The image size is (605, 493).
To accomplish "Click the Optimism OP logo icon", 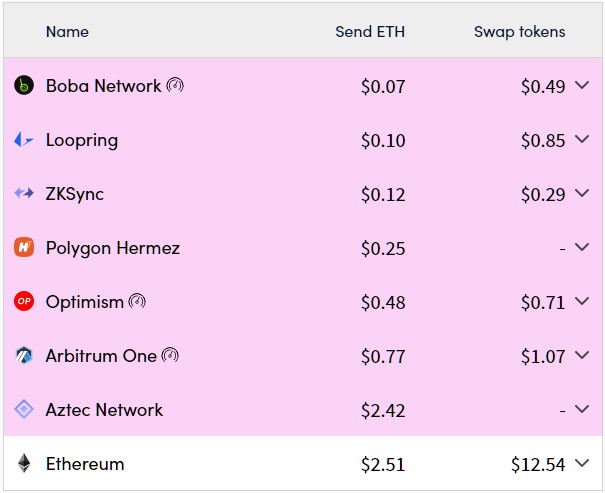I will click(24, 302).
